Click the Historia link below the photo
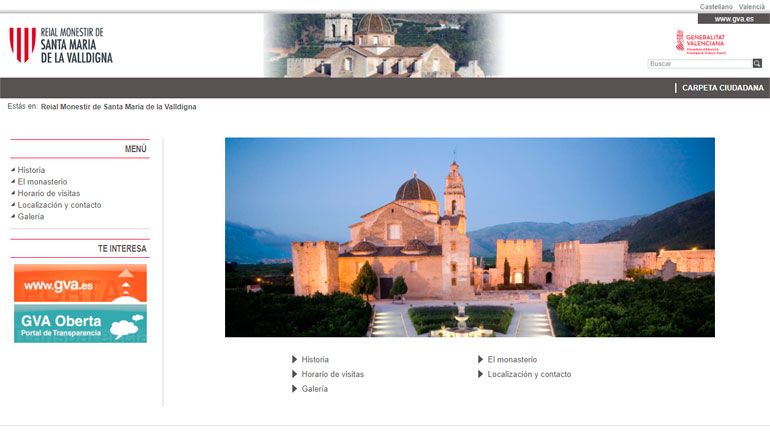 point(315,359)
